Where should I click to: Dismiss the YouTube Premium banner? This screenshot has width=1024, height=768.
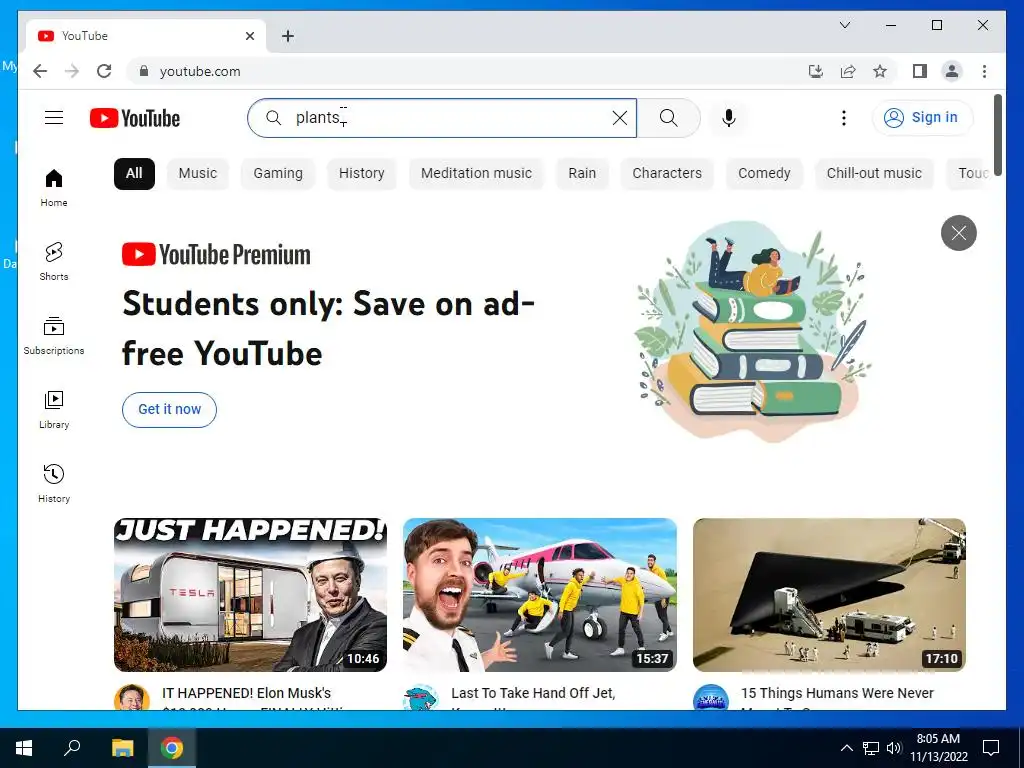(x=958, y=232)
